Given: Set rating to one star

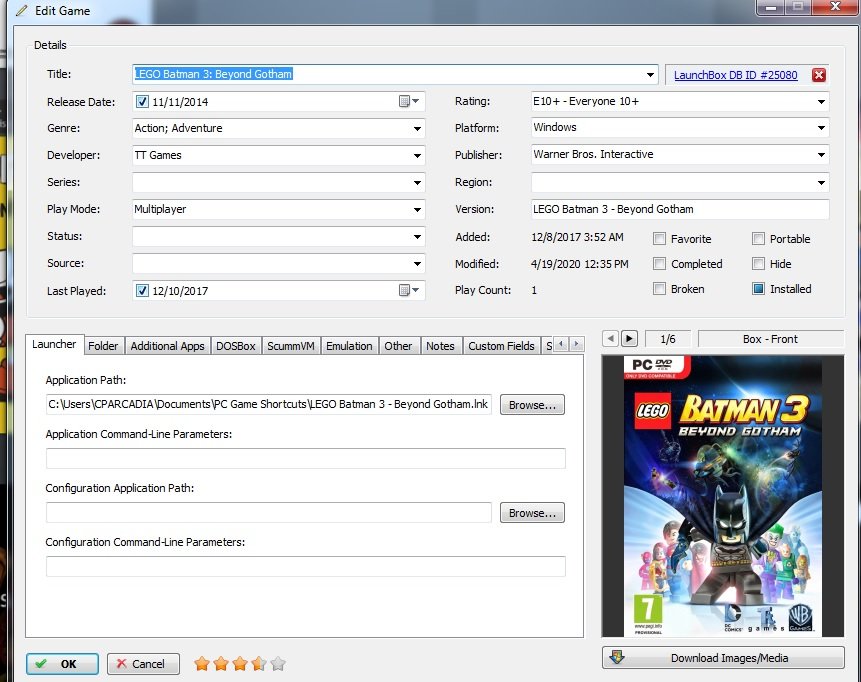Looking at the screenshot, I should coord(202,664).
